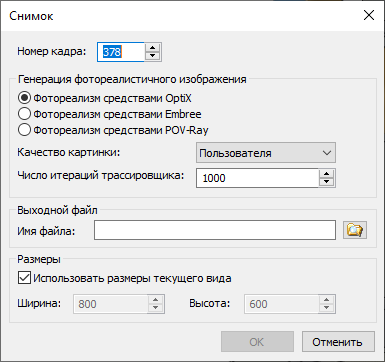This screenshot has width=385, height=362.
Task: Click the Высота up arrow
Action: point(327,300)
